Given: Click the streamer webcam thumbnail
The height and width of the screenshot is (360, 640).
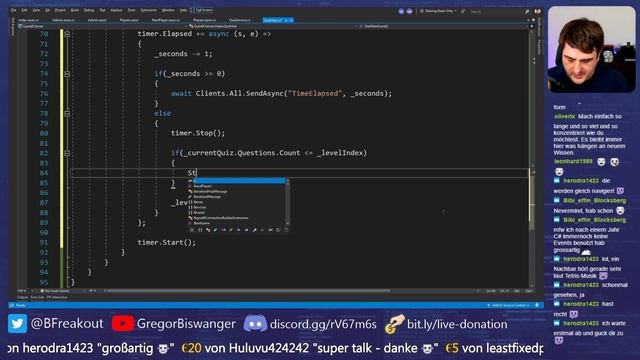Looking at the screenshot, I should [591, 49].
